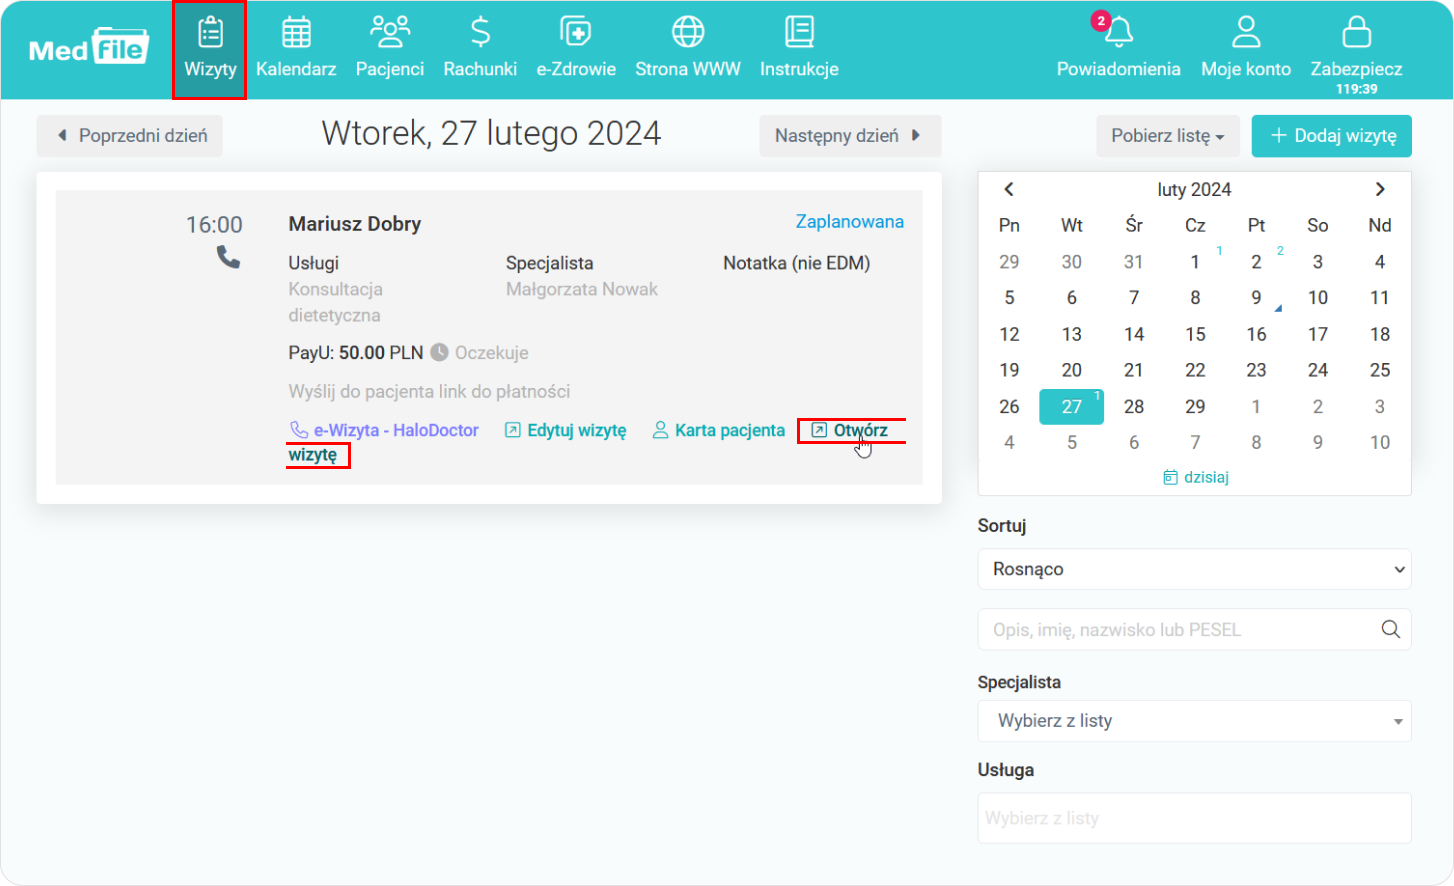The height and width of the screenshot is (886, 1454).
Task: Select calendar day 27
Action: [1071, 407]
